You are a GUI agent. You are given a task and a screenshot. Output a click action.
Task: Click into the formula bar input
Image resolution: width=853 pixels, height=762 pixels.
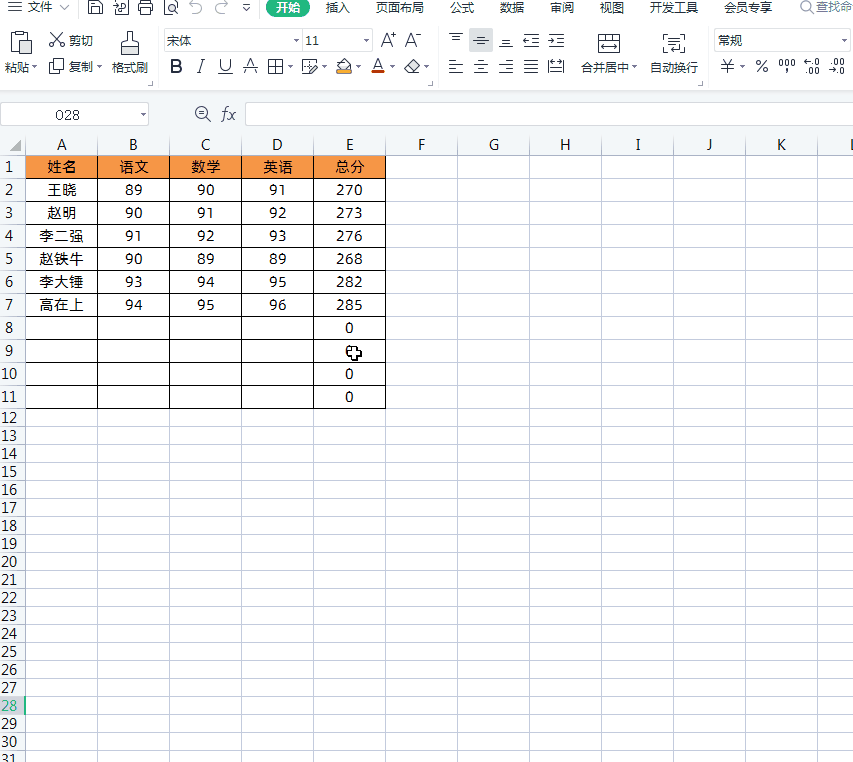[x=549, y=114]
